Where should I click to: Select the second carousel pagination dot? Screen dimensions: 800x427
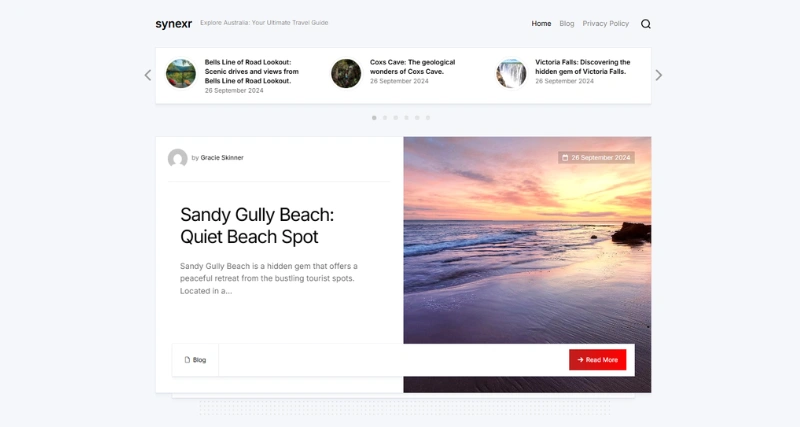(385, 118)
